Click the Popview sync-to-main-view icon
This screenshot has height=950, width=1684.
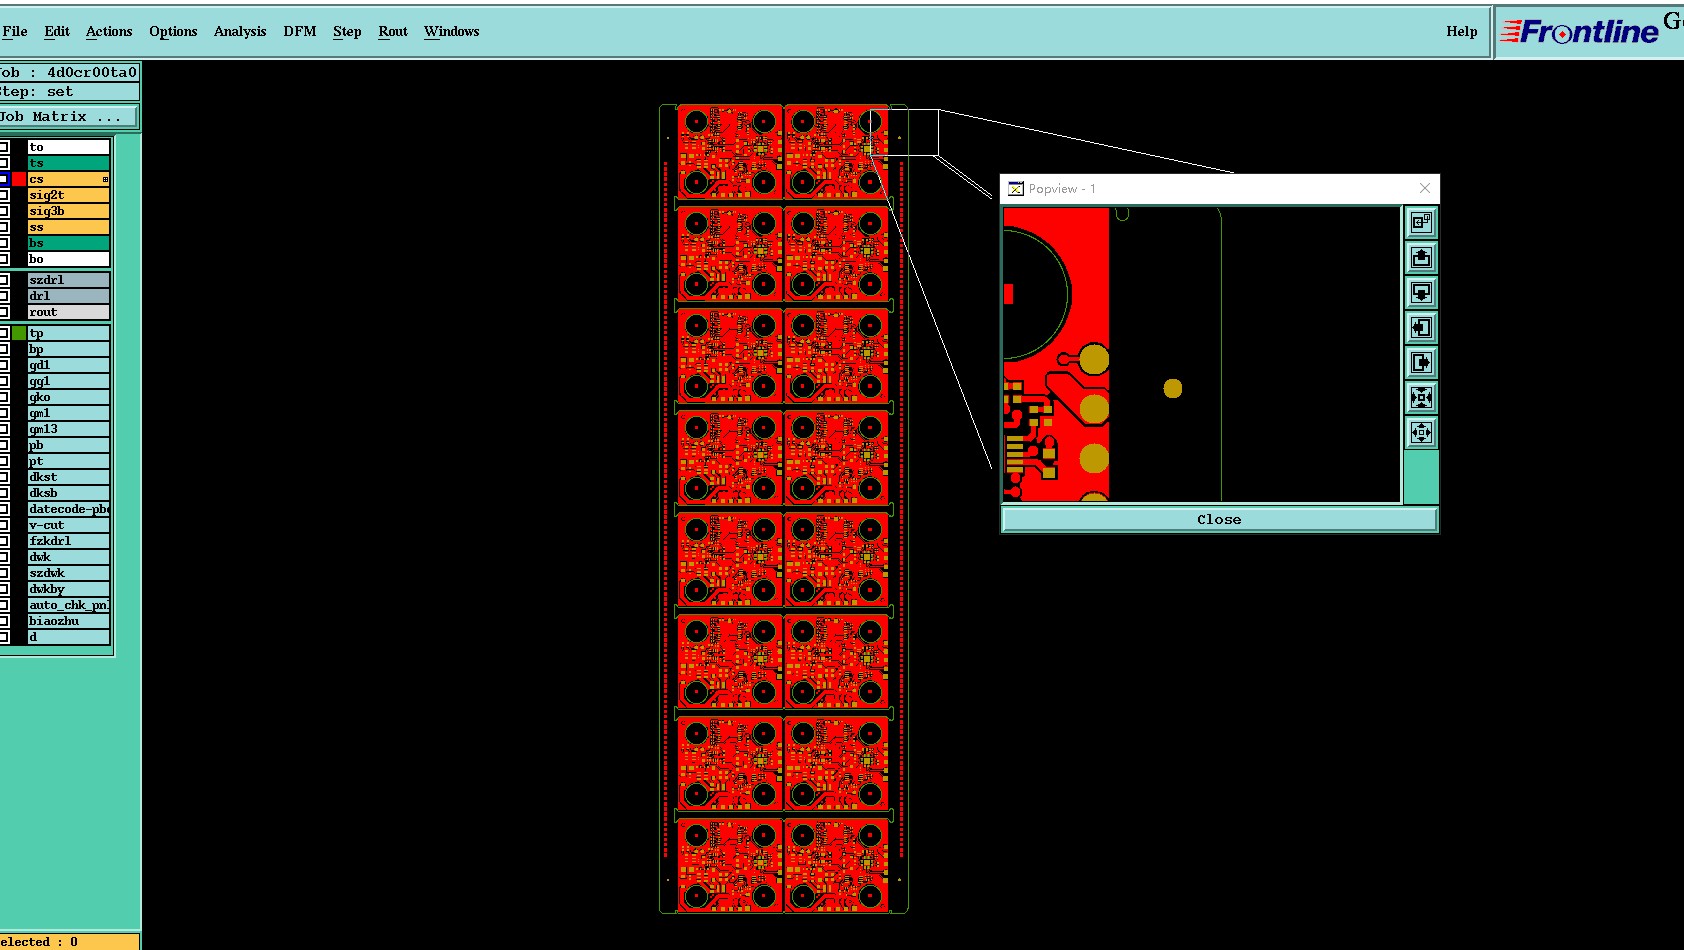click(1421, 222)
